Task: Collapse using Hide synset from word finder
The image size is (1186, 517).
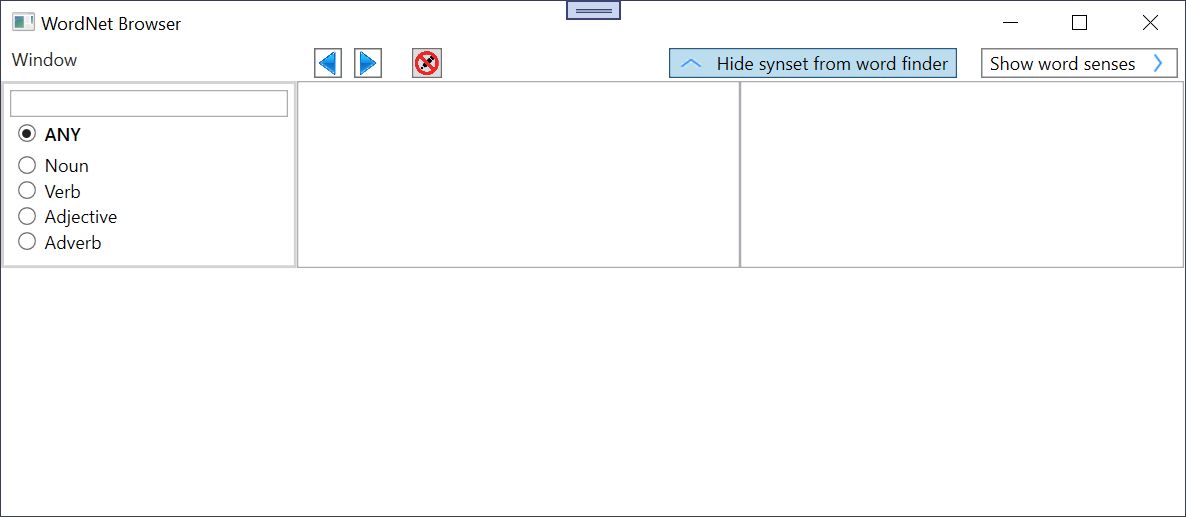Action: point(813,63)
